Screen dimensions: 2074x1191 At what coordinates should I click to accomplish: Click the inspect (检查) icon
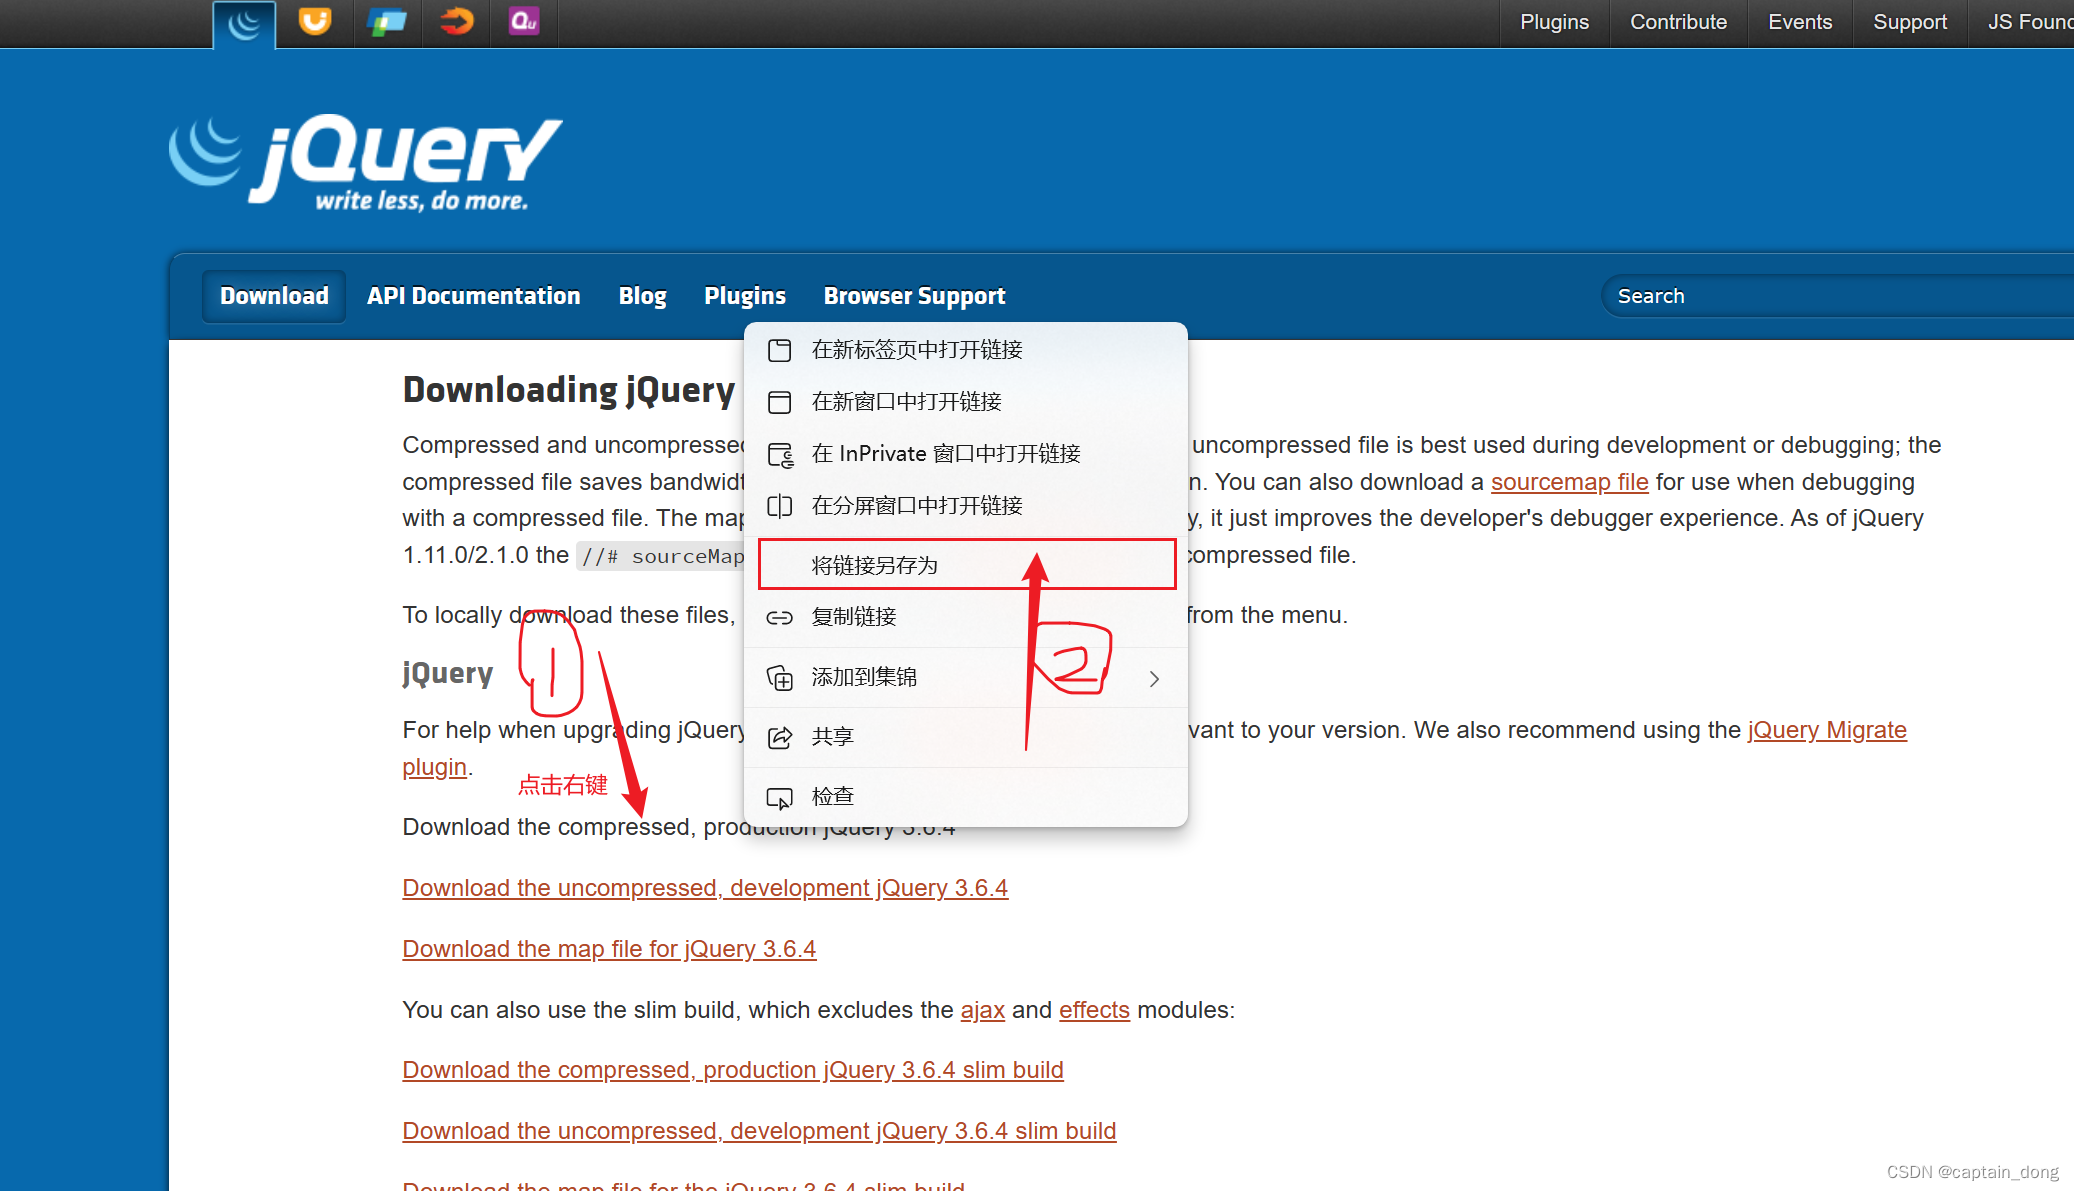[x=781, y=796]
